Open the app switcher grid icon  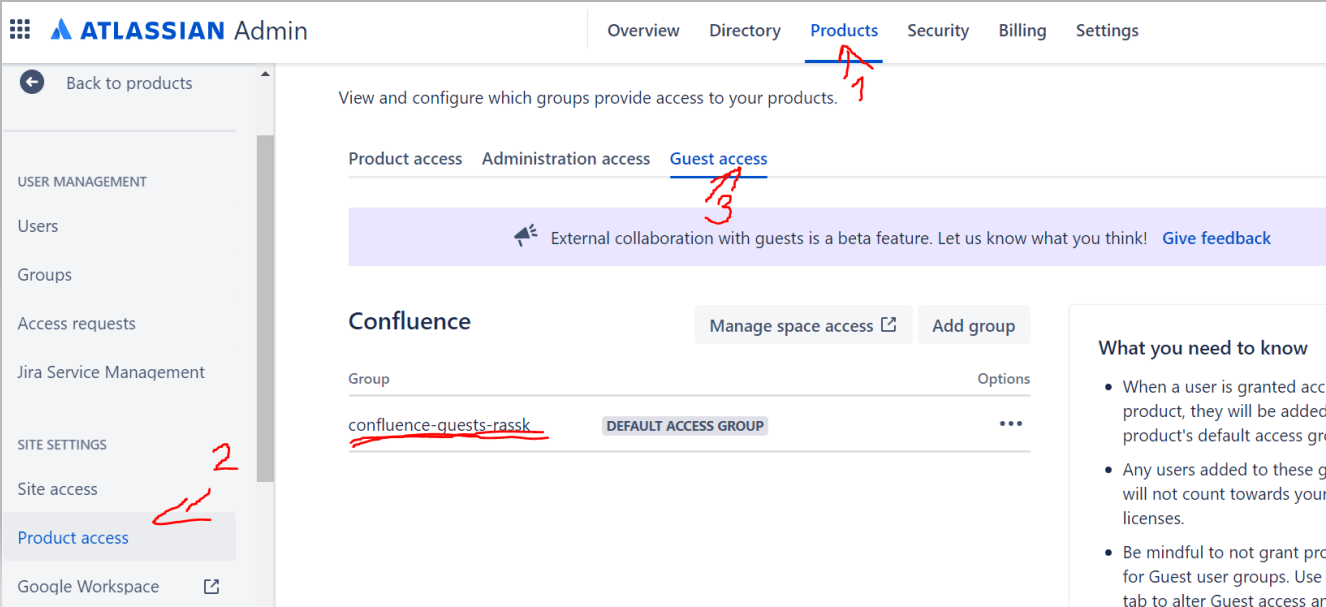tap(20, 29)
